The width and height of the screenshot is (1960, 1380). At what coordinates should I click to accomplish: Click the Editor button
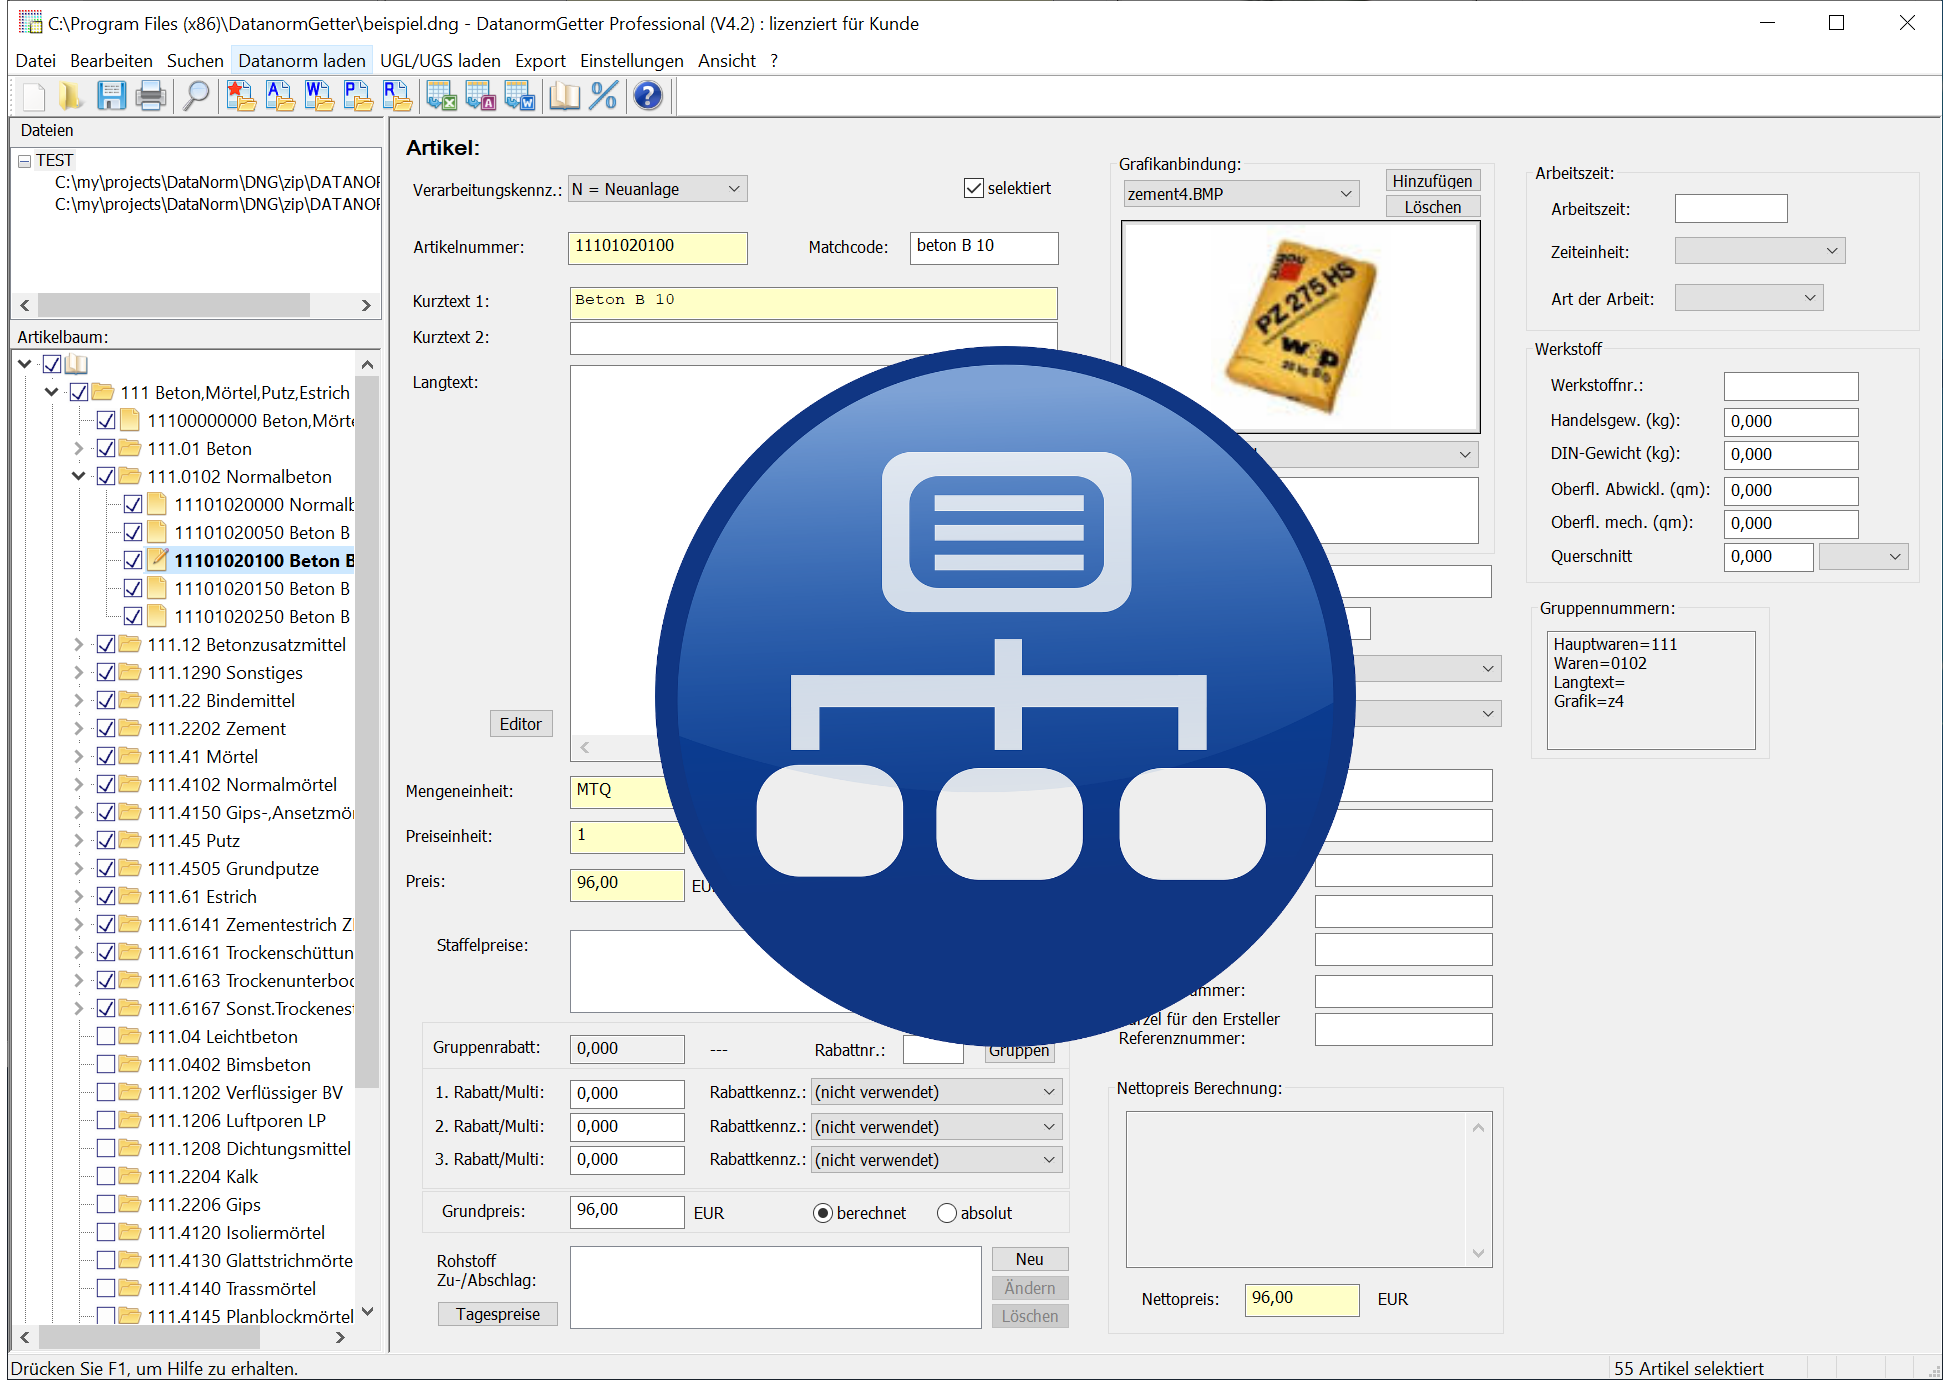click(521, 724)
